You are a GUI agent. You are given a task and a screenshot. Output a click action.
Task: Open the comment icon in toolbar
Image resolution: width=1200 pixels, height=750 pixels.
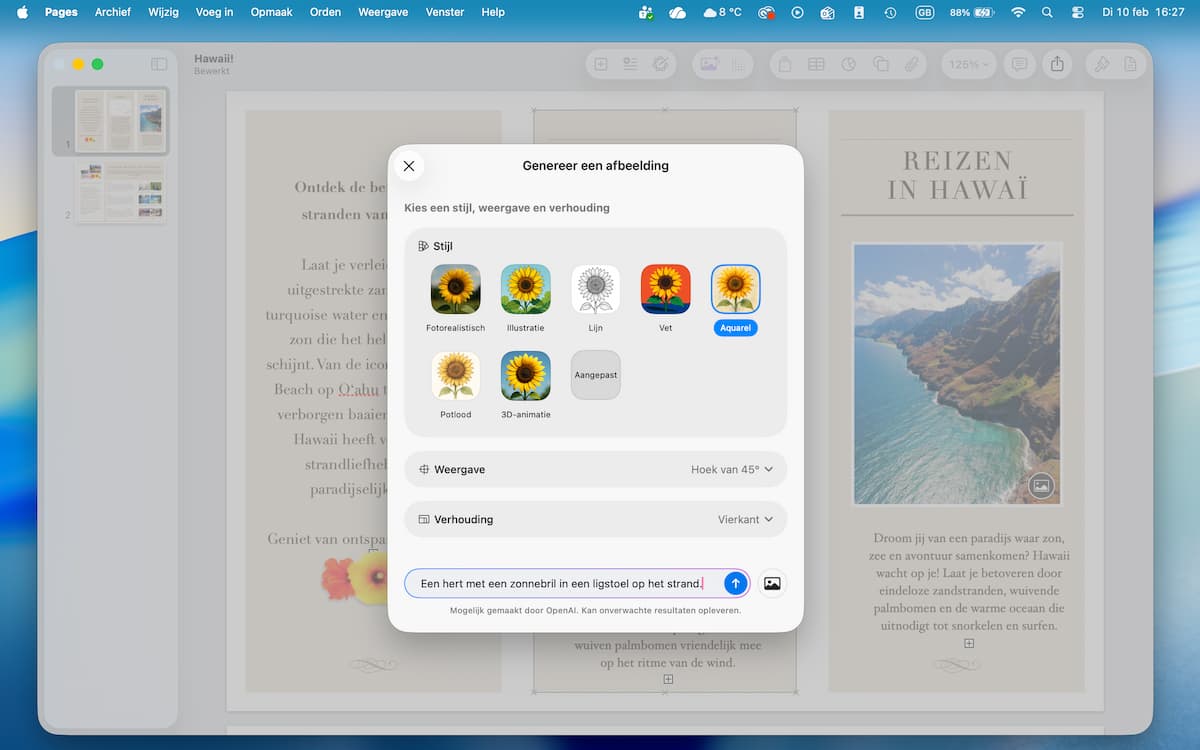click(x=1019, y=64)
